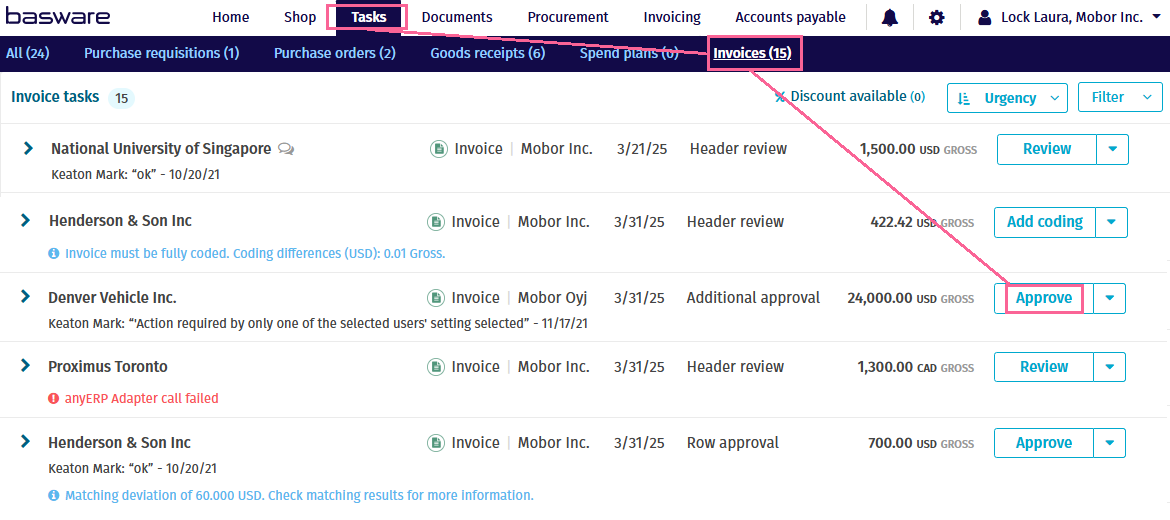
Task: Expand Henderson & Son Inc 422.42 row
Action: pyautogui.click(x=25, y=220)
